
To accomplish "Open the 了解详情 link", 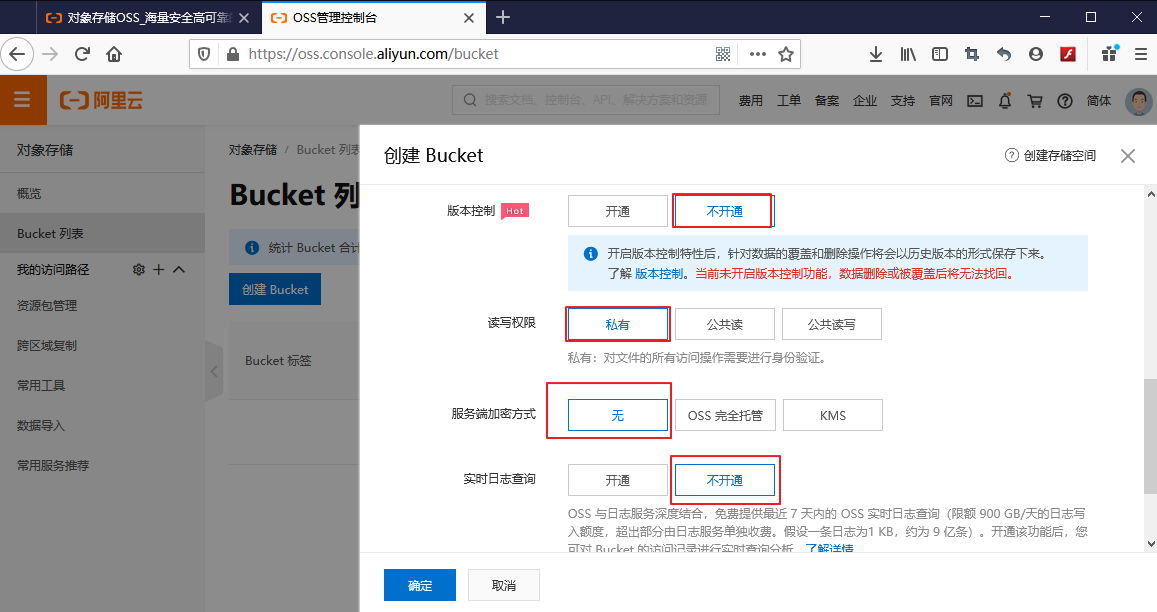I will (x=829, y=549).
